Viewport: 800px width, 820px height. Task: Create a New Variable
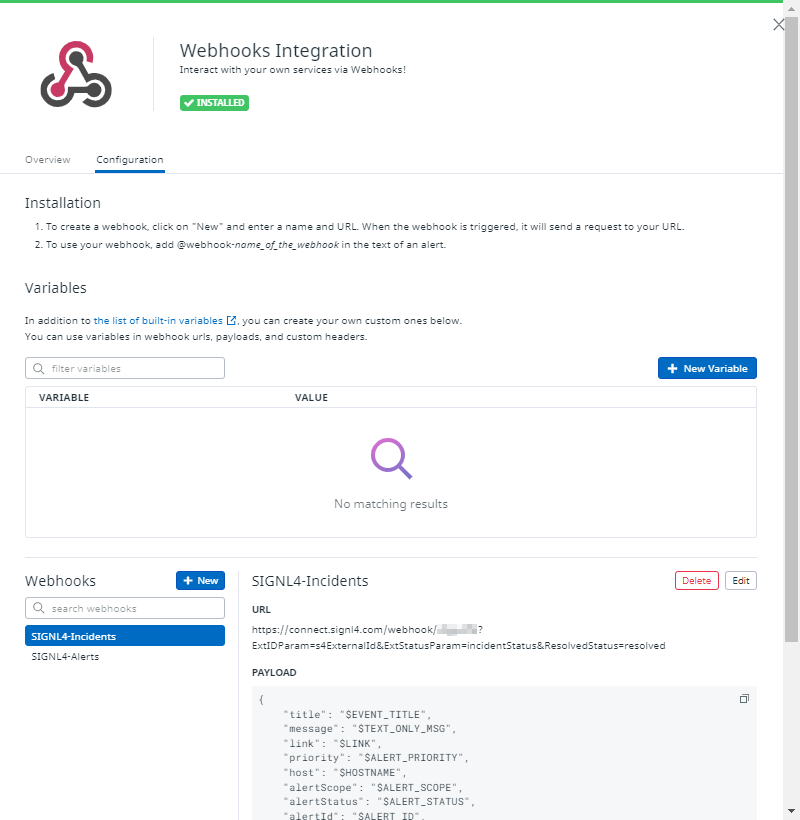(x=707, y=368)
